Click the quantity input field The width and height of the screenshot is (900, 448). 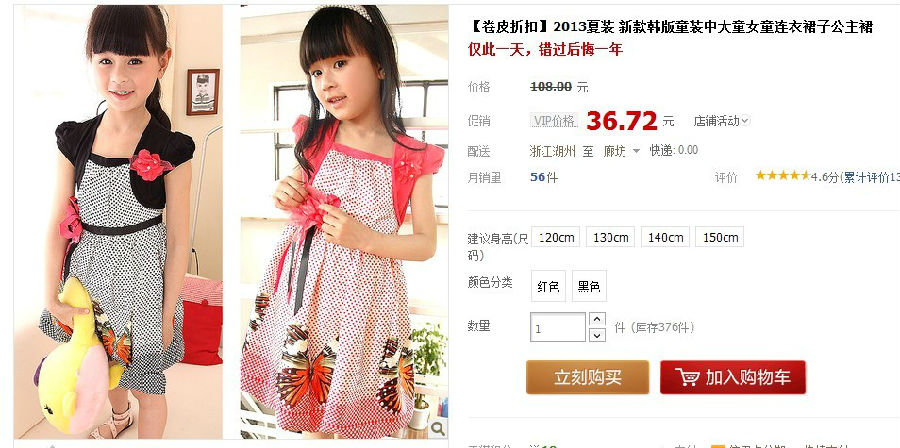tap(558, 327)
